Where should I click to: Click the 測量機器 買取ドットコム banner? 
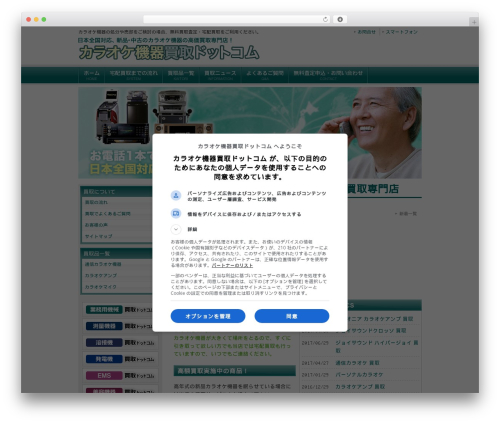[120, 326]
